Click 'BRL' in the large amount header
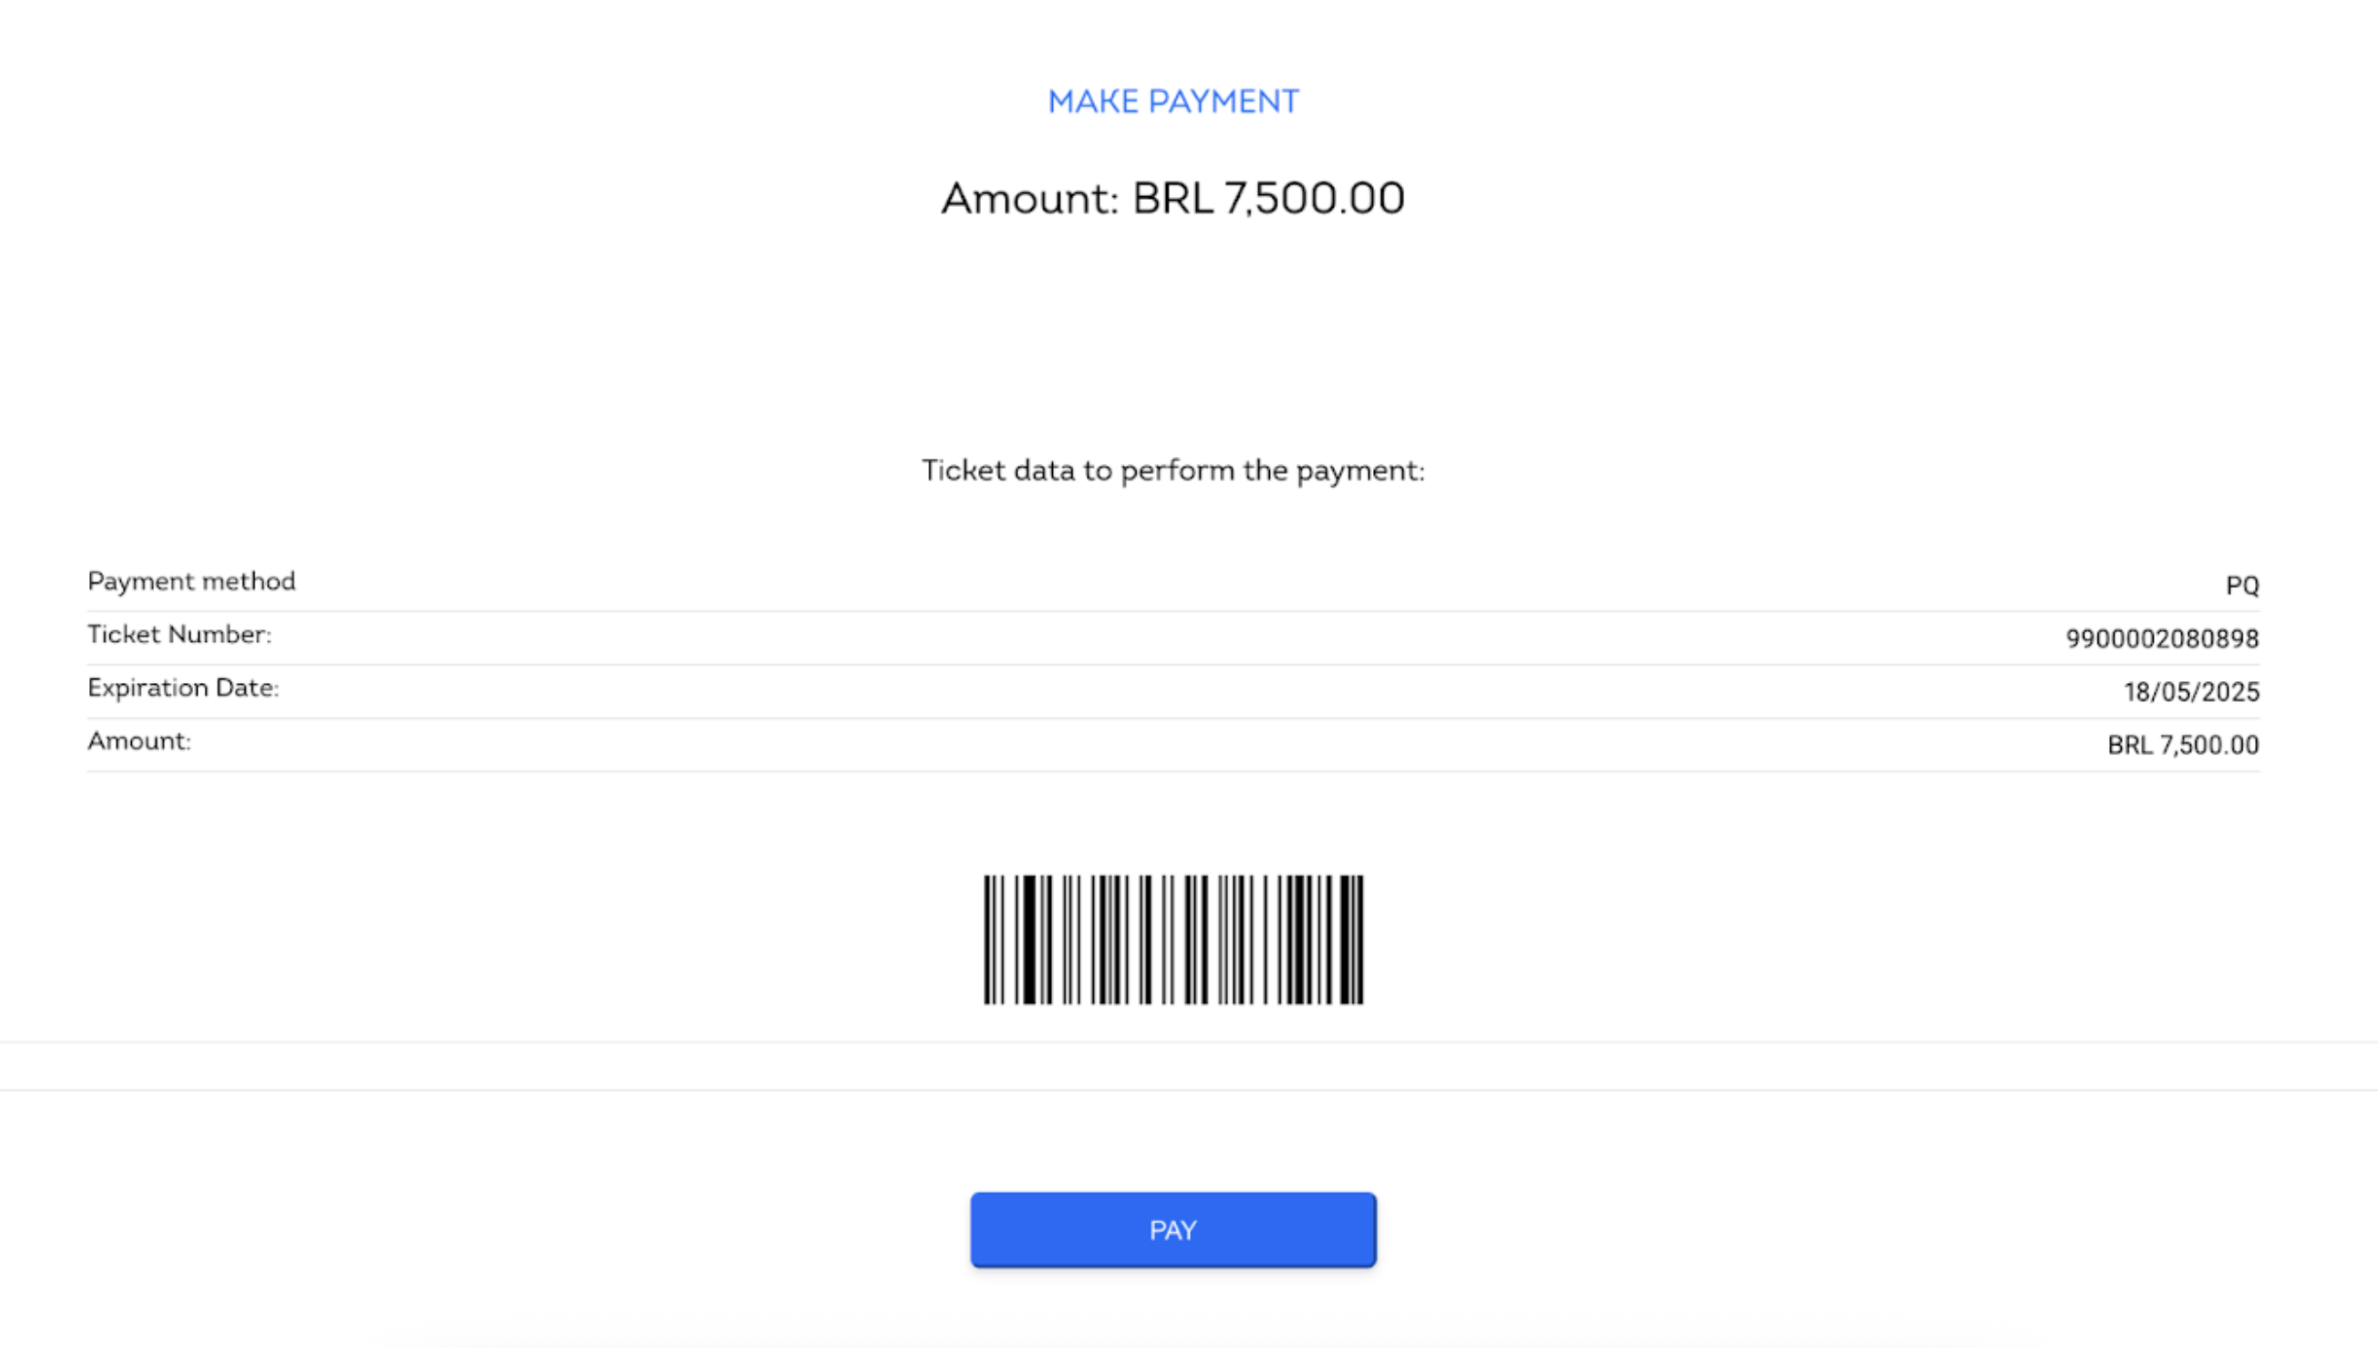Image resolution: width=2378 pixels, height=1348 pixels. click(x=1172, y=198)
